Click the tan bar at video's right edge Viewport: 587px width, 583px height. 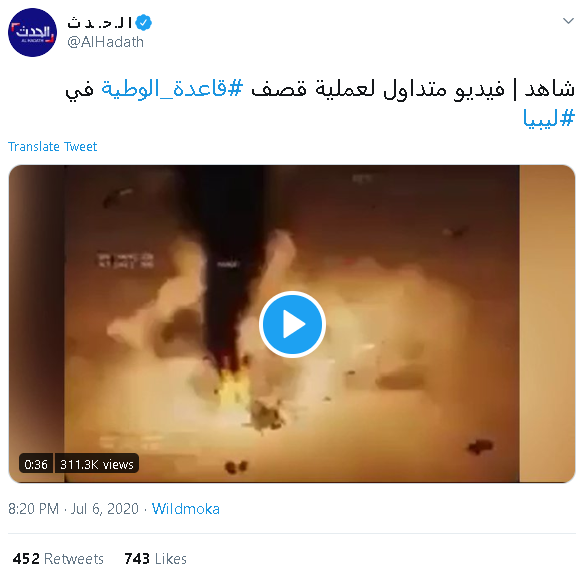tap(547, 324)
